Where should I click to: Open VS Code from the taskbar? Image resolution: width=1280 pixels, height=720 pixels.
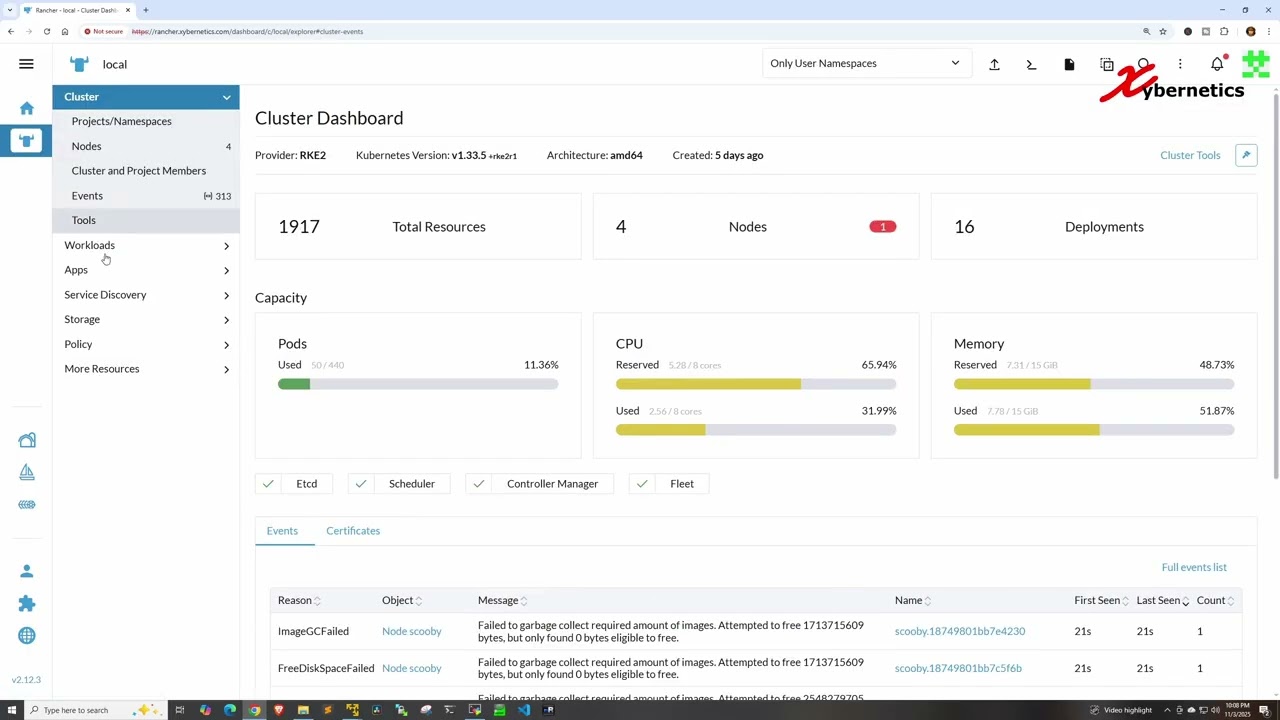(524, 710)
